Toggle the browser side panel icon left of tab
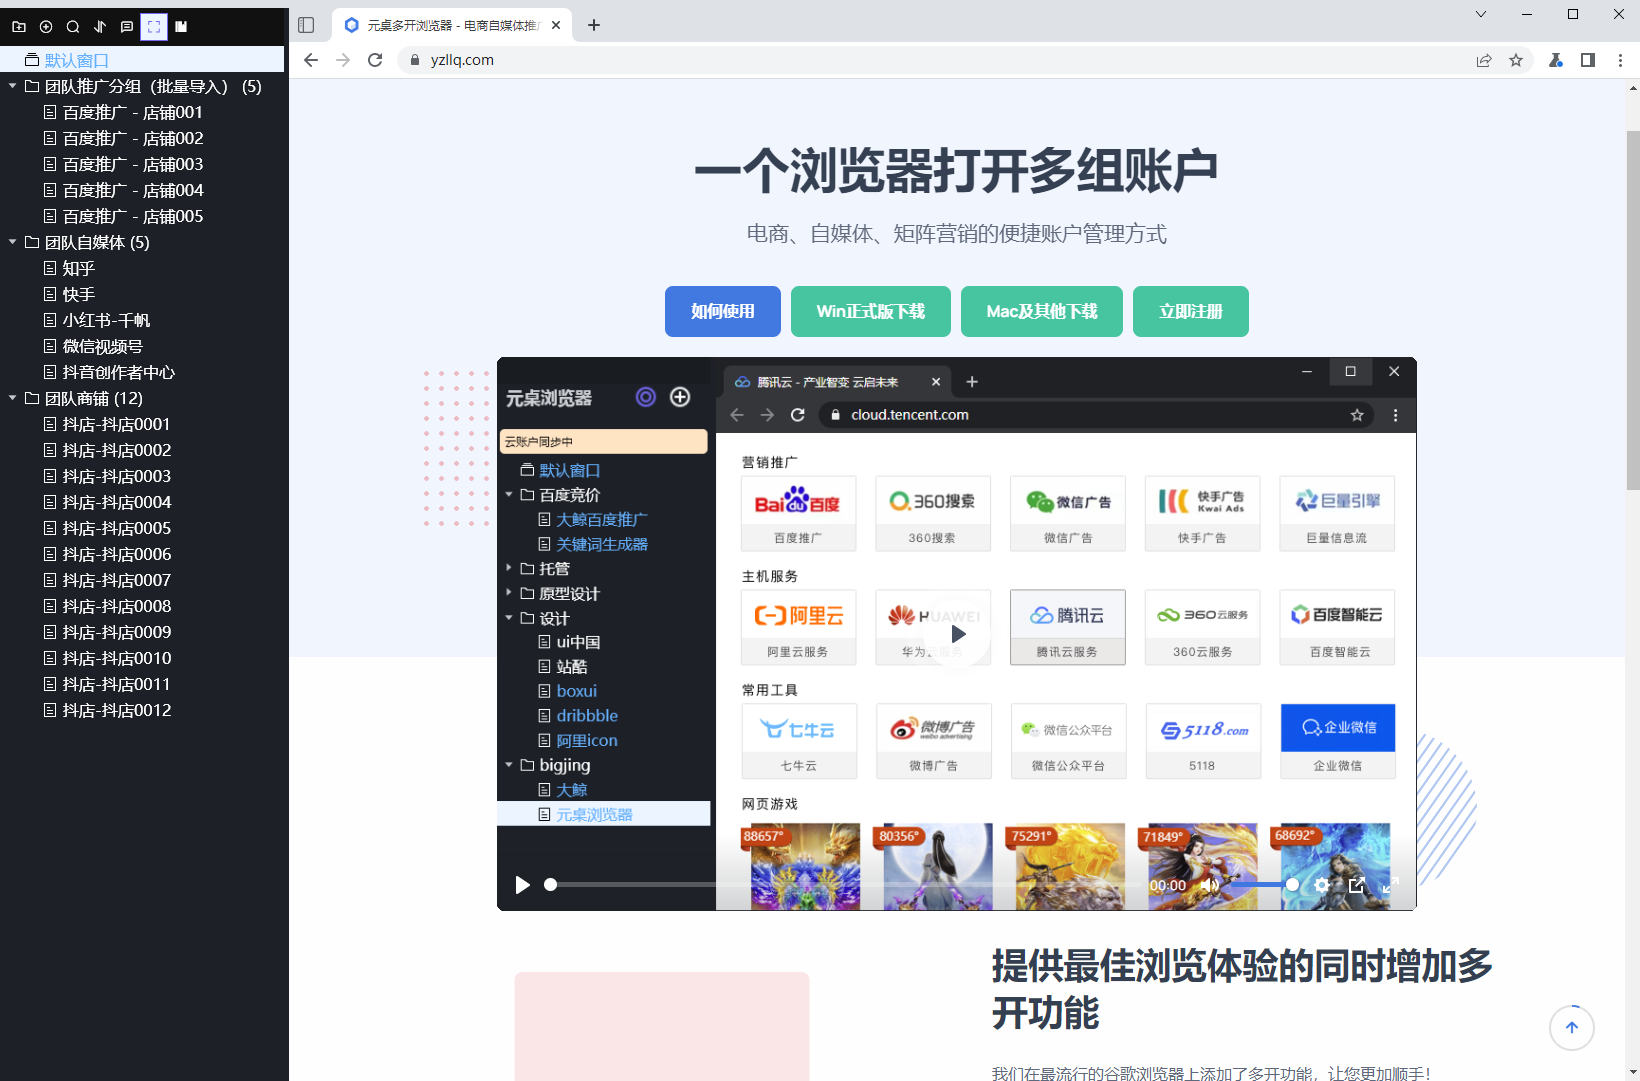The height and width of the screenshot is (1081, 1640). [306, 25]
